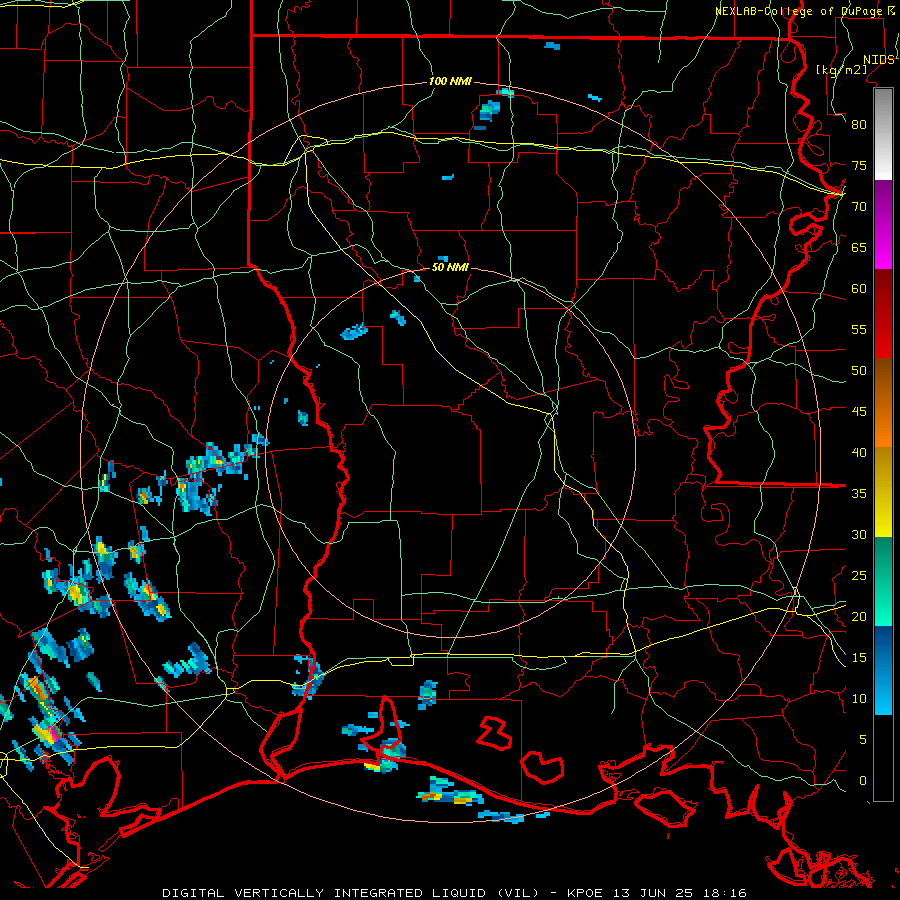Image resolution: width=900 pixels, height=900 pixels.
Task: Click the 25 value on the scale
Action: point(859,576)
